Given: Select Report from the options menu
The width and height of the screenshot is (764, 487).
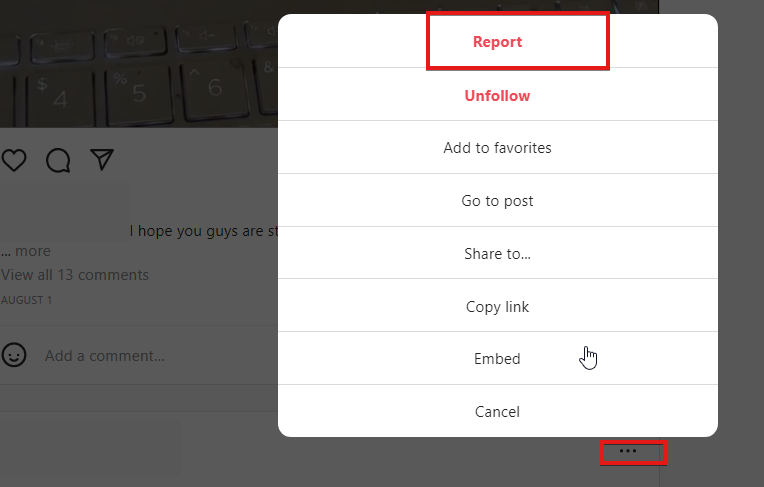Looking at the screenshot, I should click(498, 42).
